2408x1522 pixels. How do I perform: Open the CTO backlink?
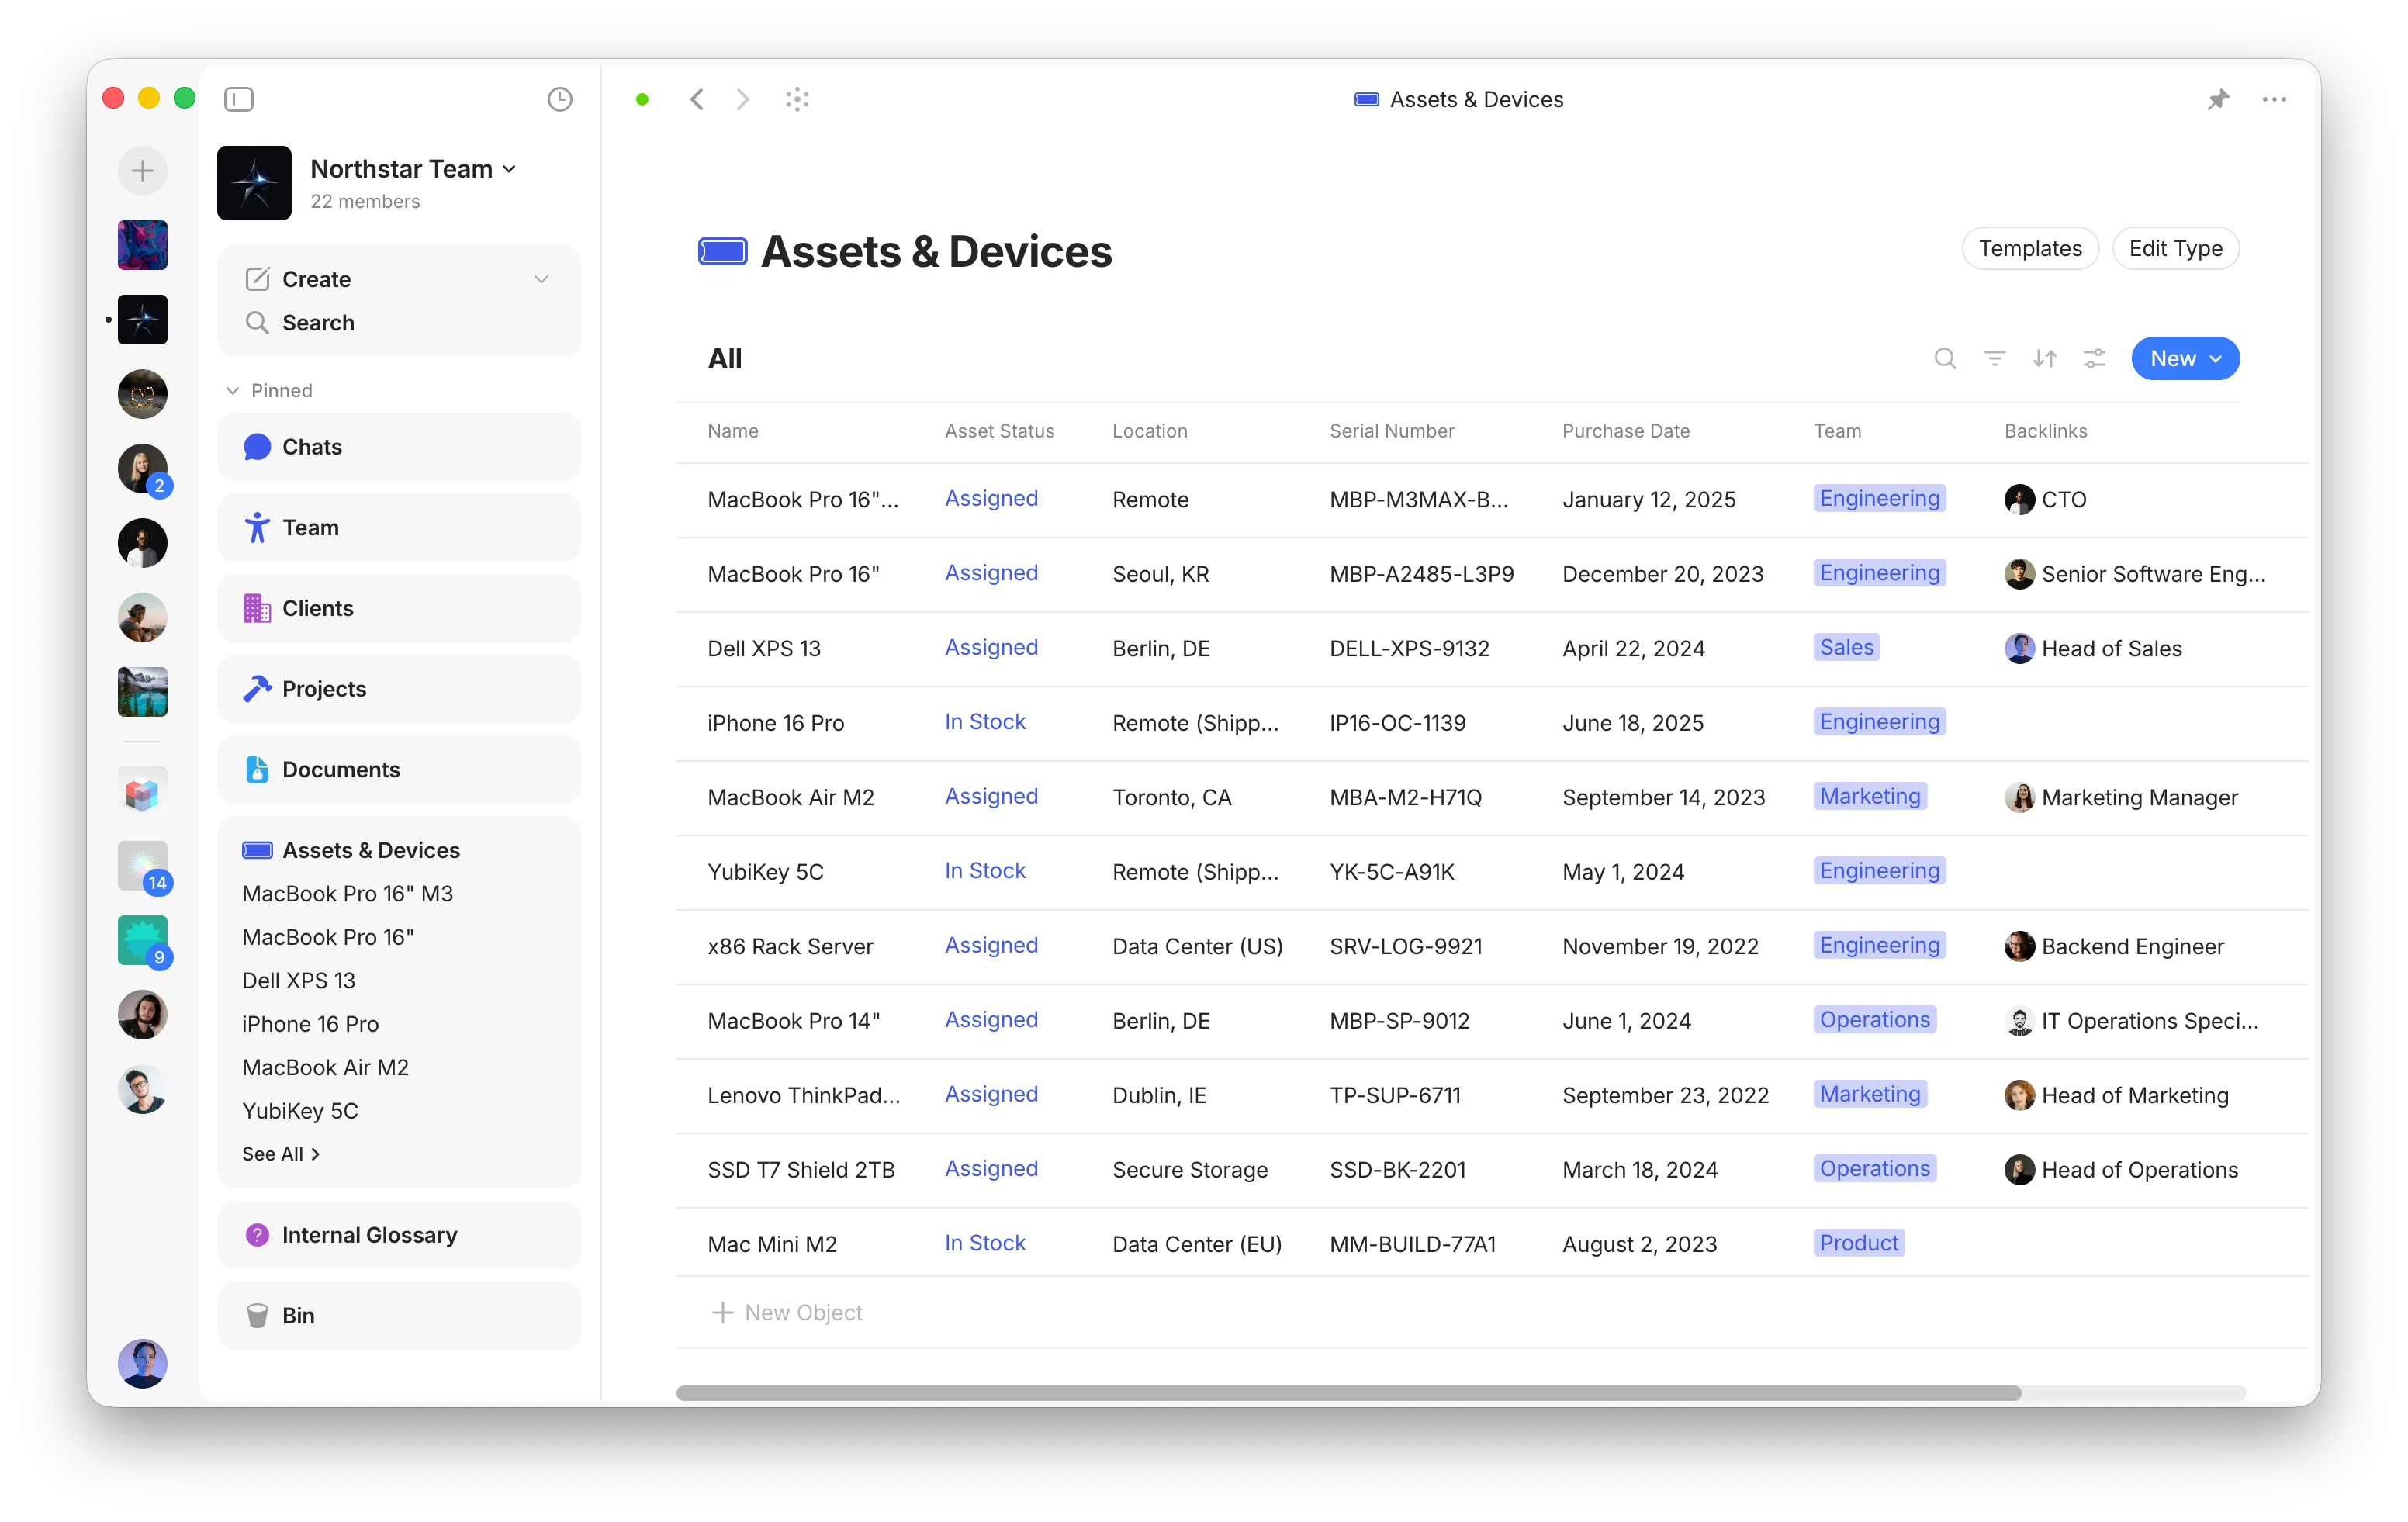pyautogui.click(x=2045, y=499)
